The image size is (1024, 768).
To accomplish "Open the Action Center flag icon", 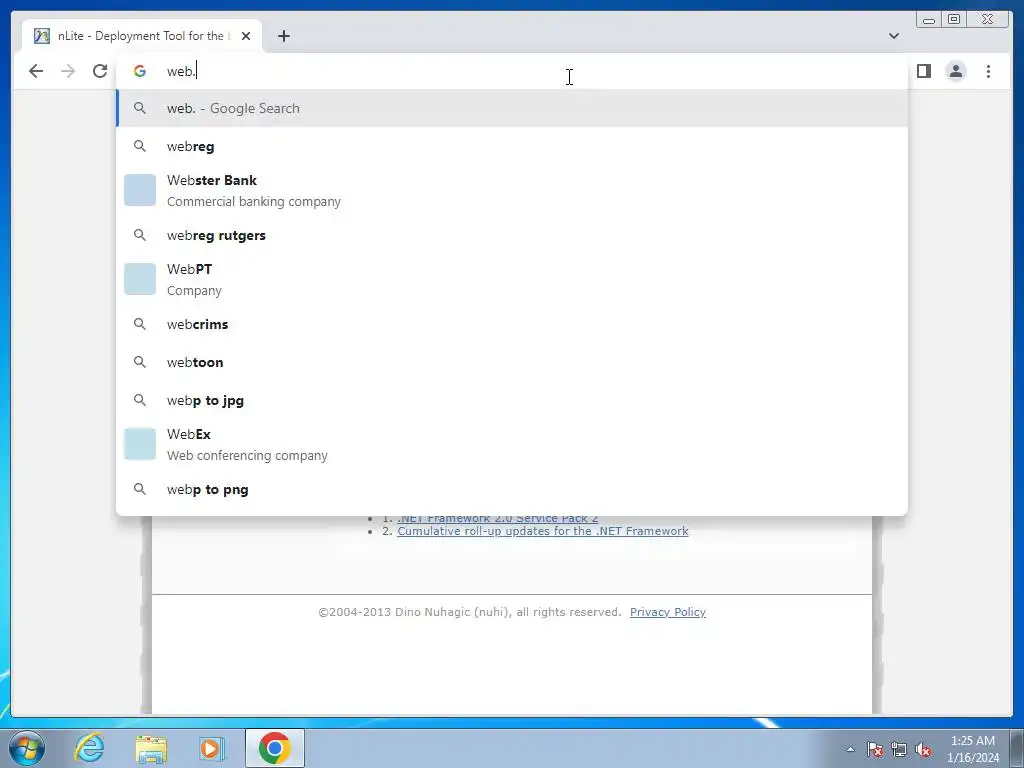I will pos(875,749).
